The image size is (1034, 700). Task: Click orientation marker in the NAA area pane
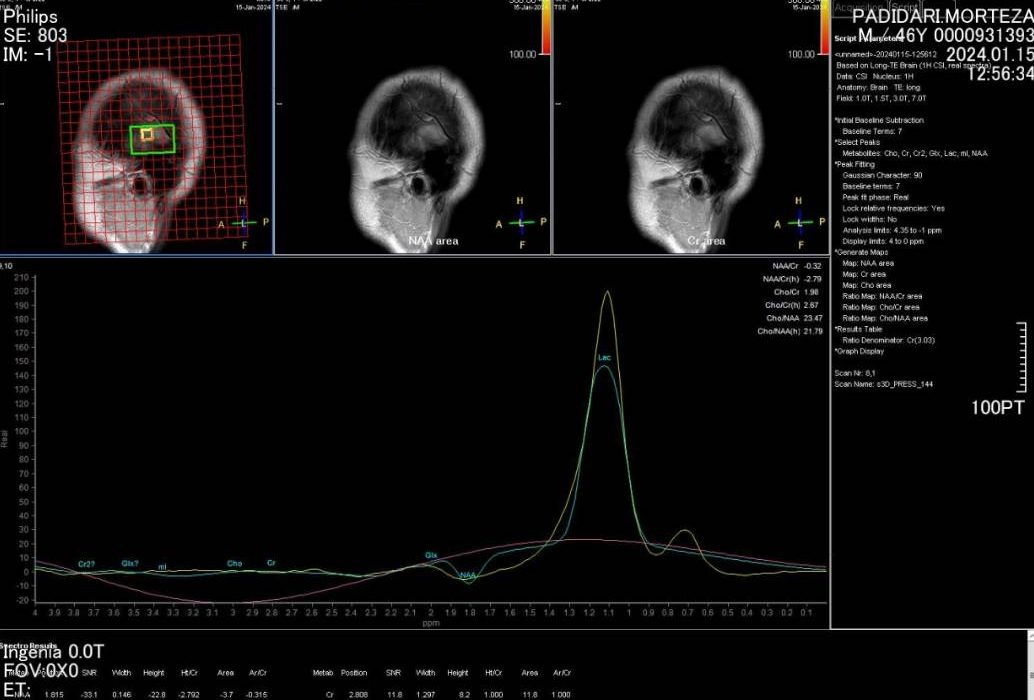pos(519,222)
